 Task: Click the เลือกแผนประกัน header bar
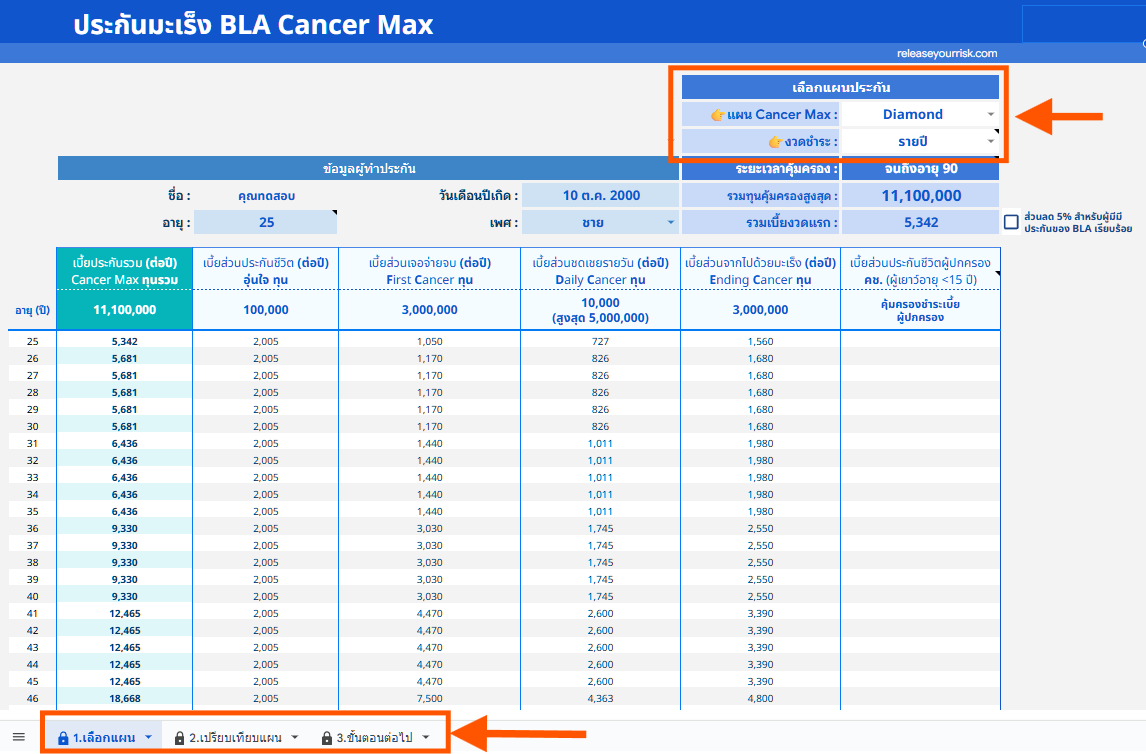[840, 87]
